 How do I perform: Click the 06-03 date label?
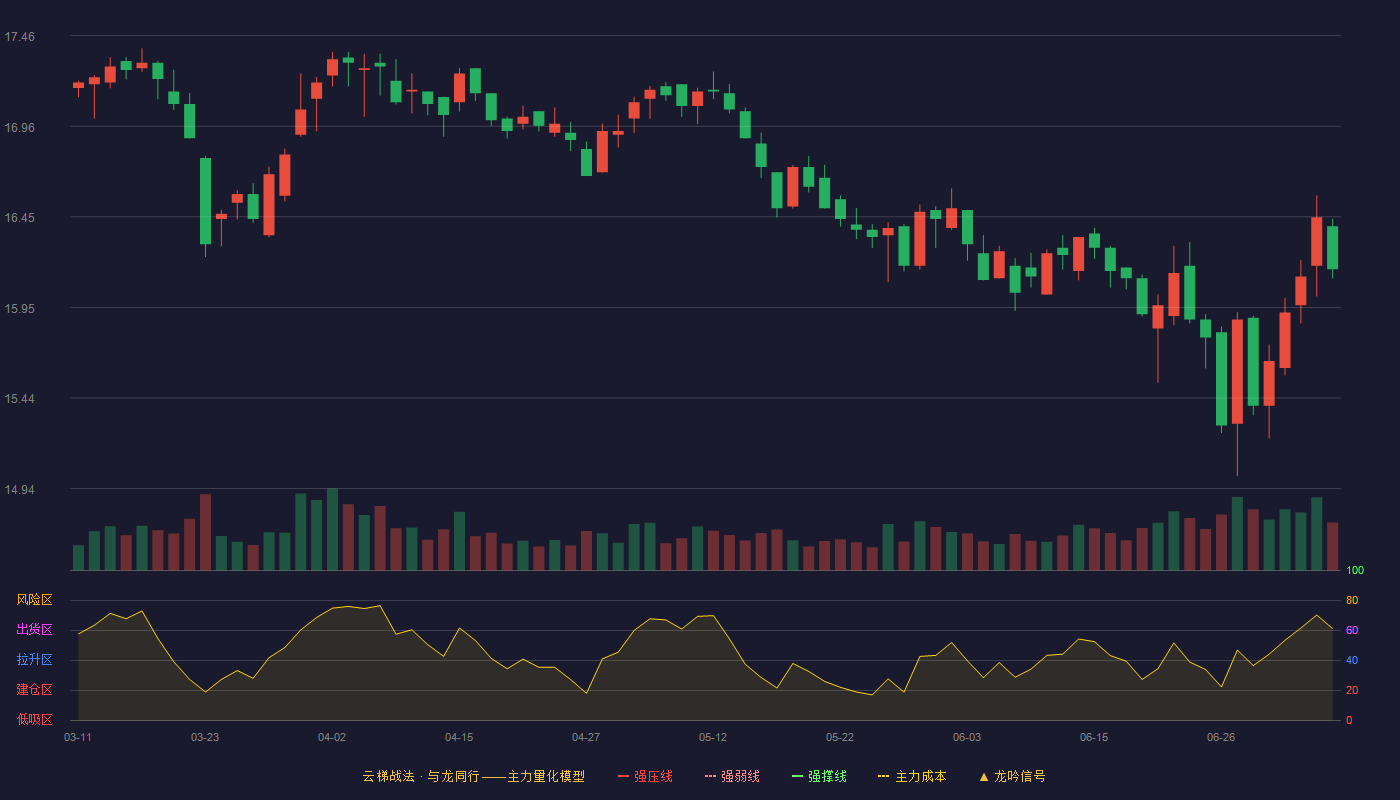point(967,737)
